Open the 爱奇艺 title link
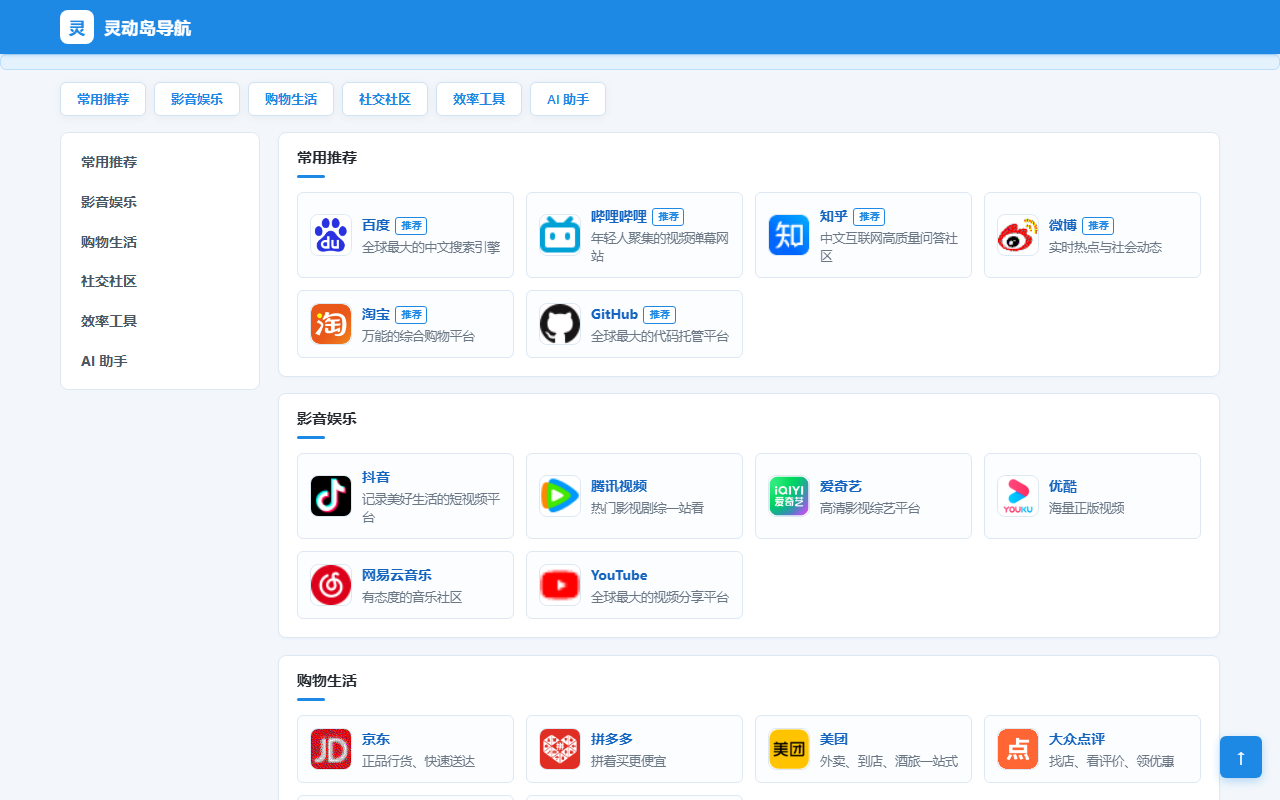 [x=841, y=486]
